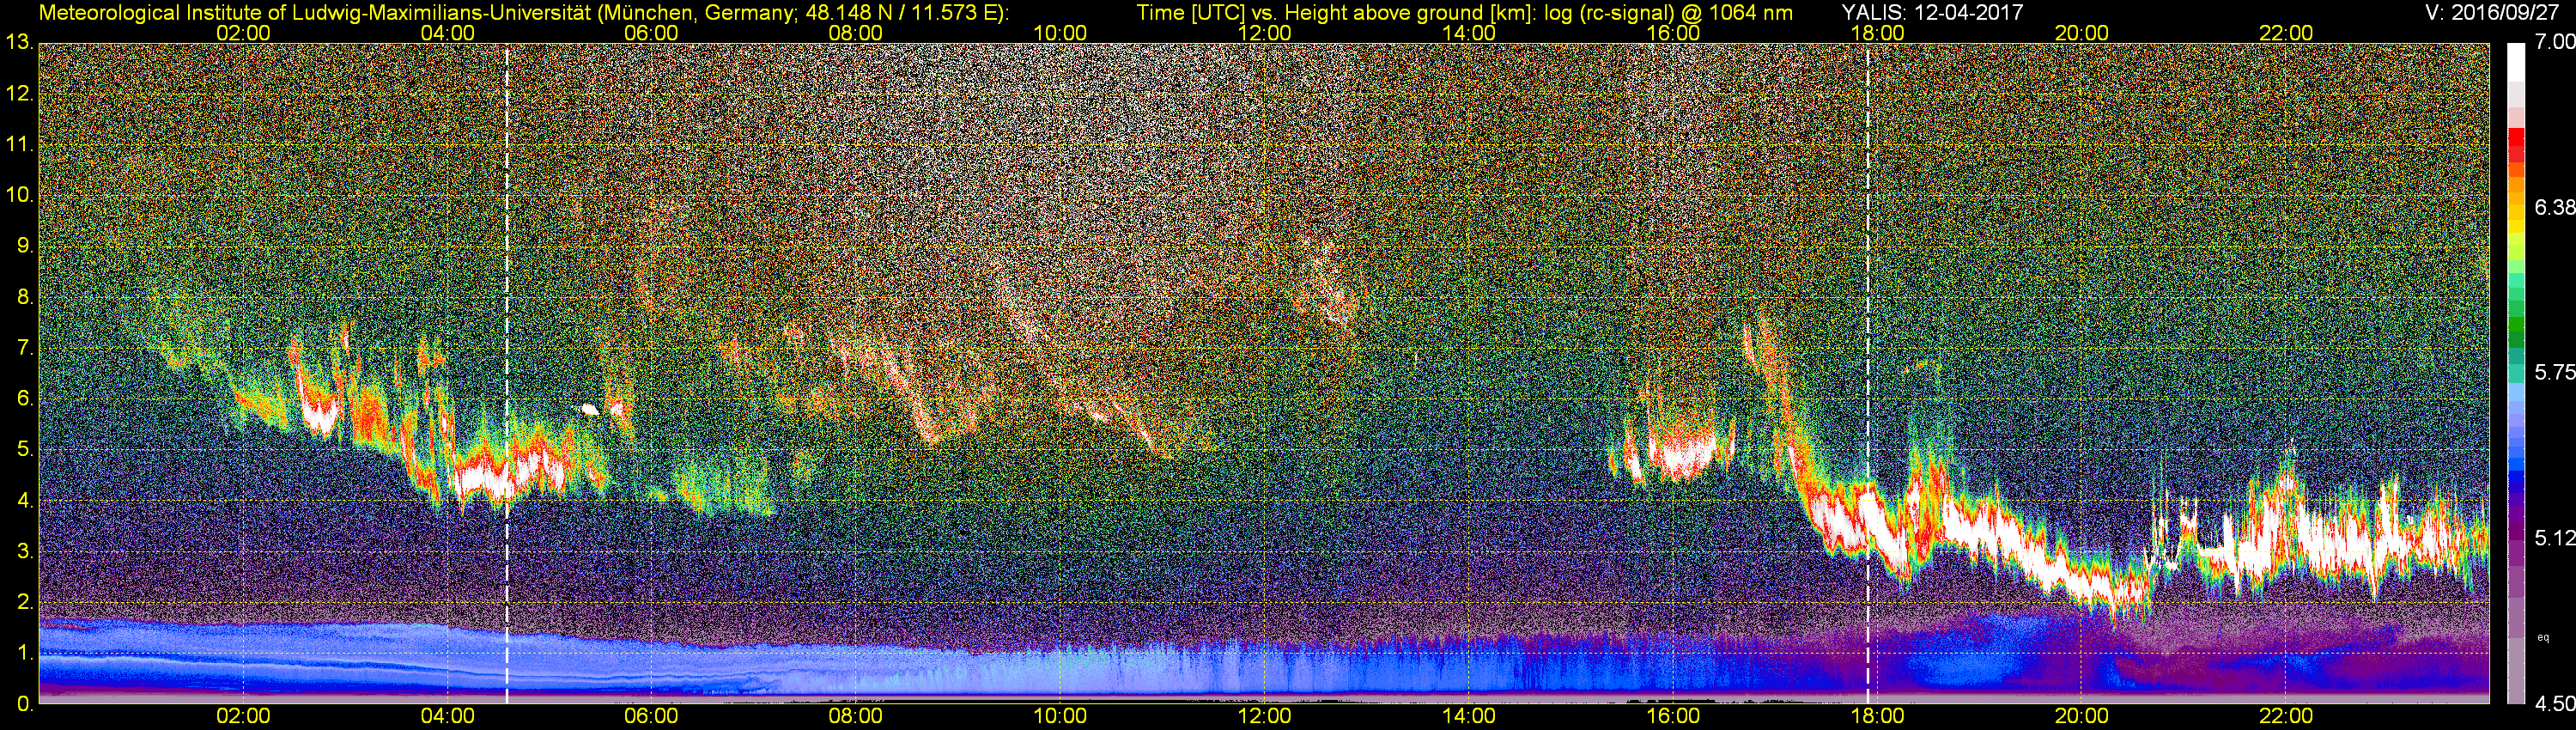Click the 14:00 label on the top time axis
Viewport: 2576px width, 730px height.
tap(1468, 32)
